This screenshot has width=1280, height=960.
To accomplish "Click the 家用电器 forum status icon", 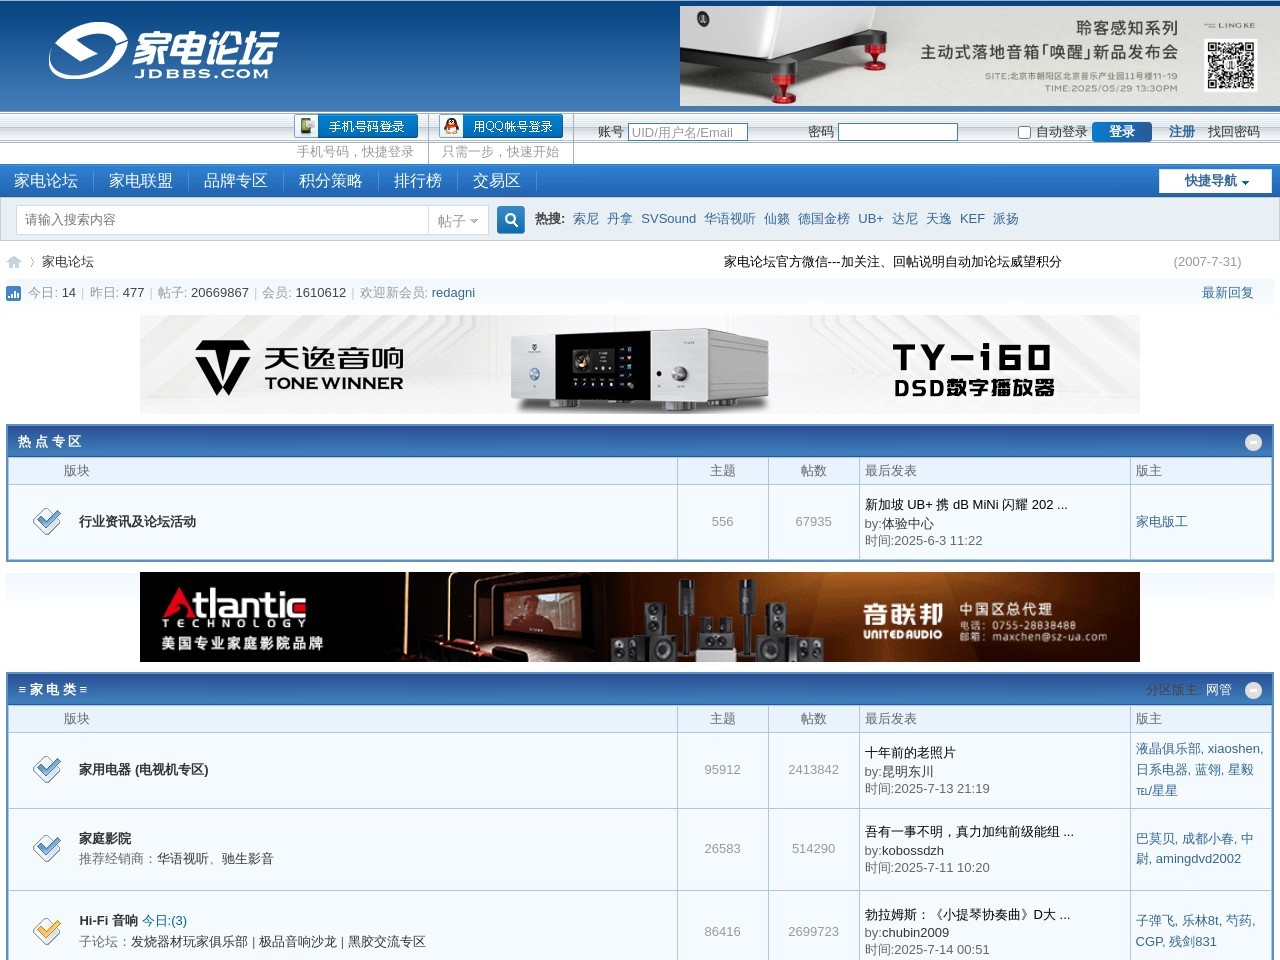I will (47, 769).
